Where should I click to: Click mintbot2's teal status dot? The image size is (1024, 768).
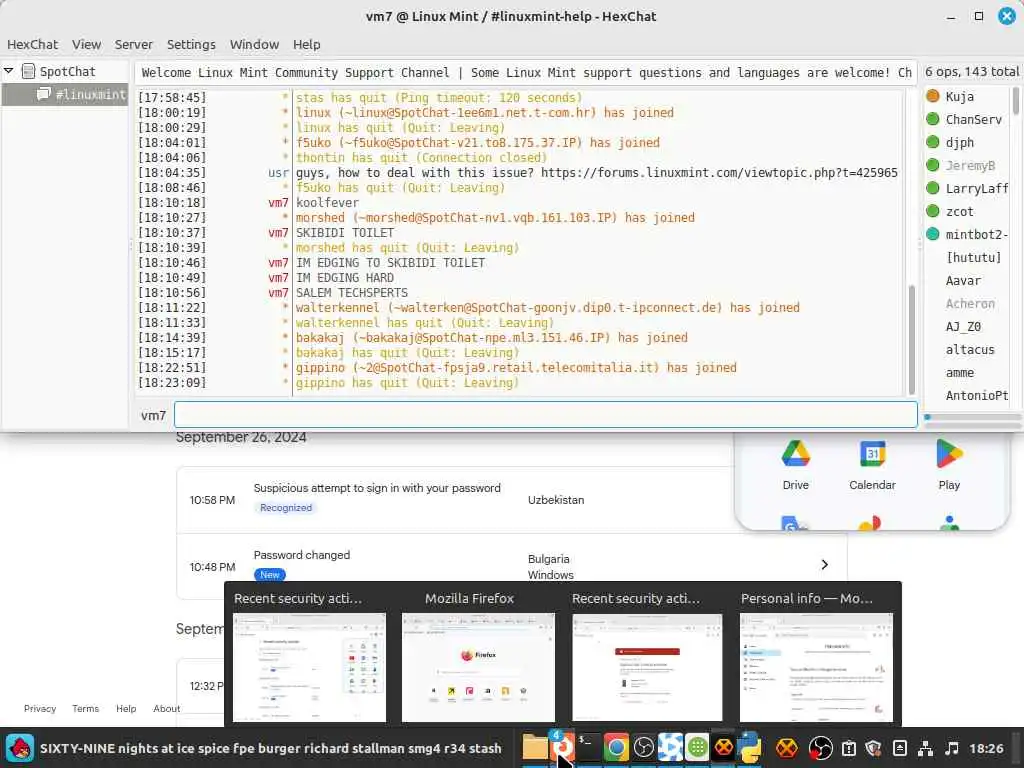(933, 234)
